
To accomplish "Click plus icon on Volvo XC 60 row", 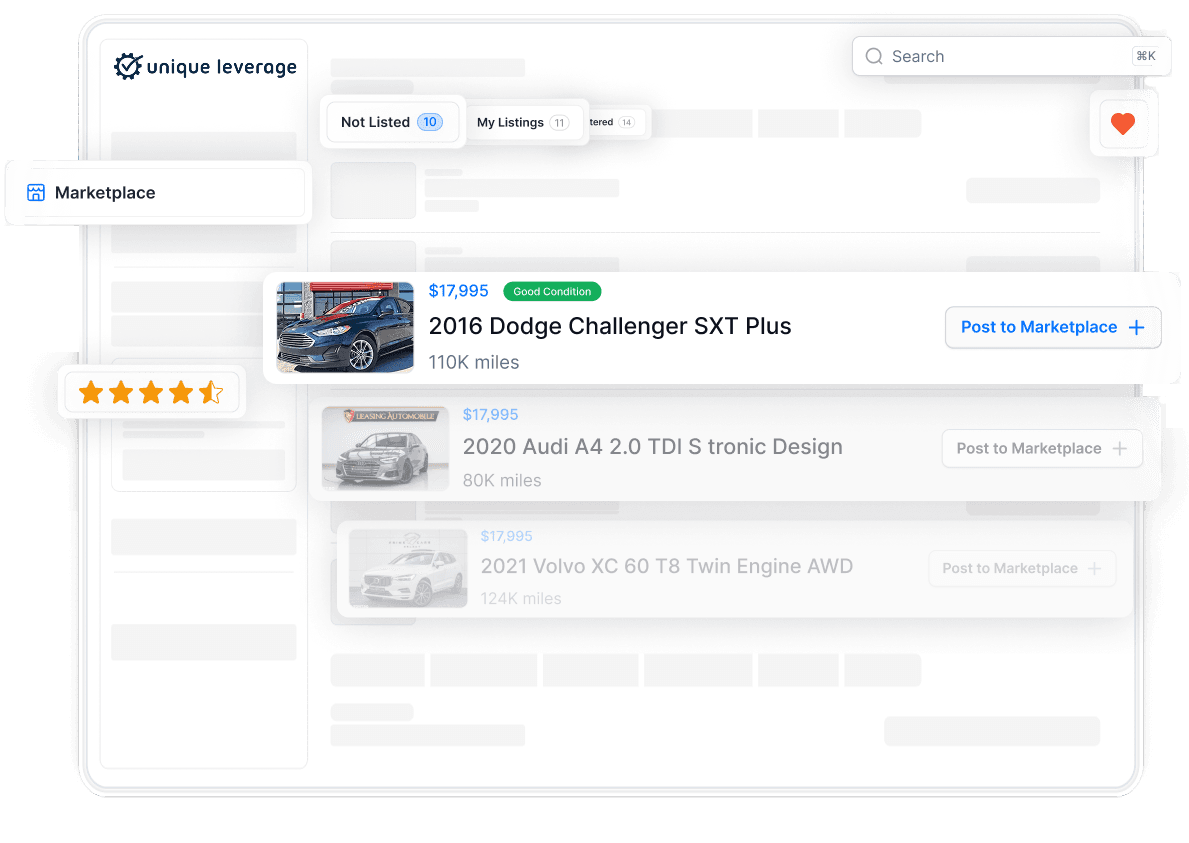I will coord(1094,569).
